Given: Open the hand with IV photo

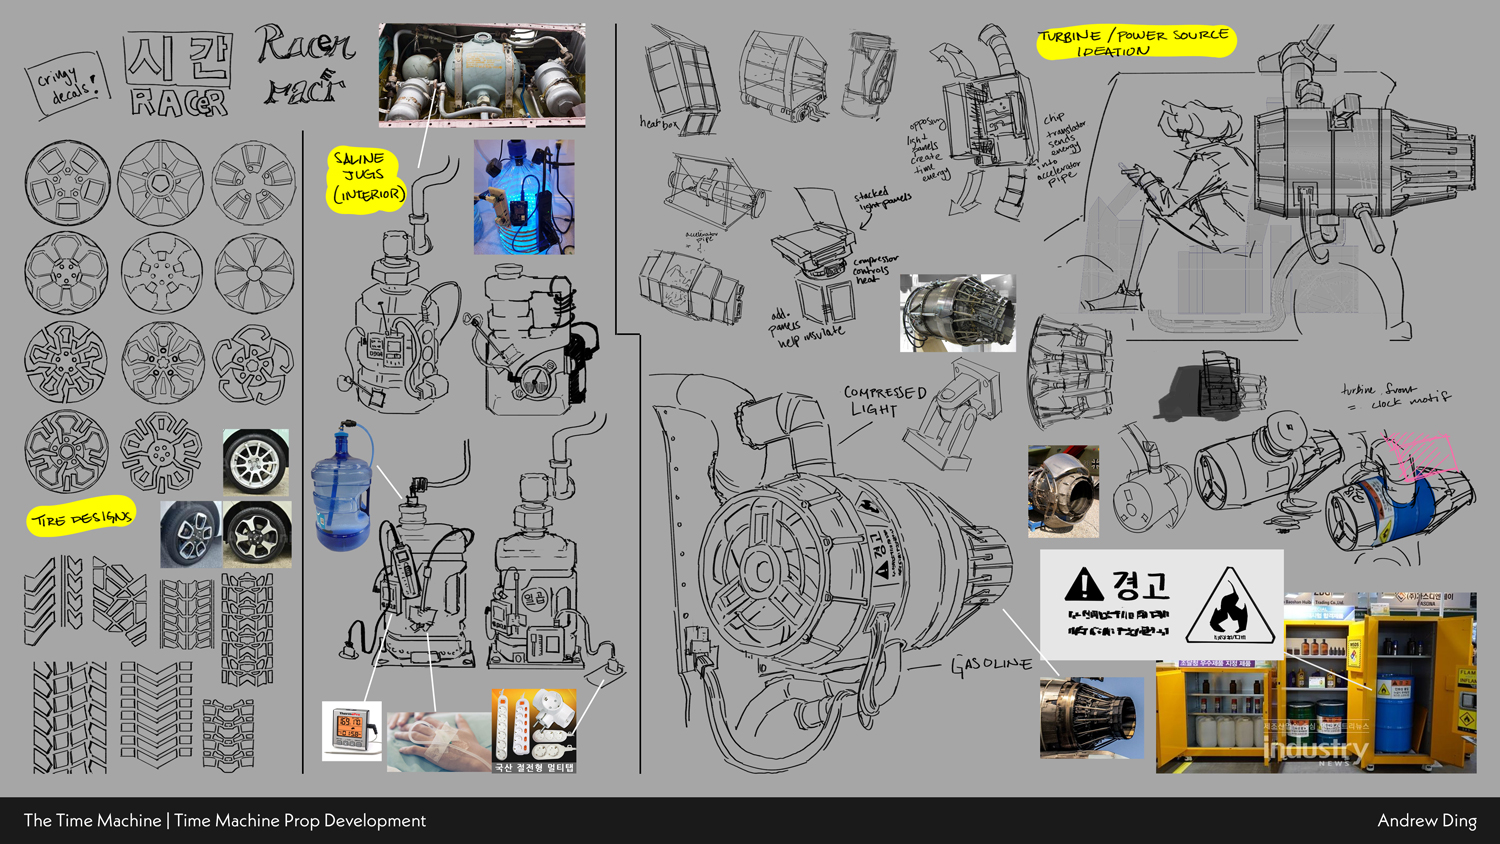Looking at the screenshot, I should [x=438, y=741].
